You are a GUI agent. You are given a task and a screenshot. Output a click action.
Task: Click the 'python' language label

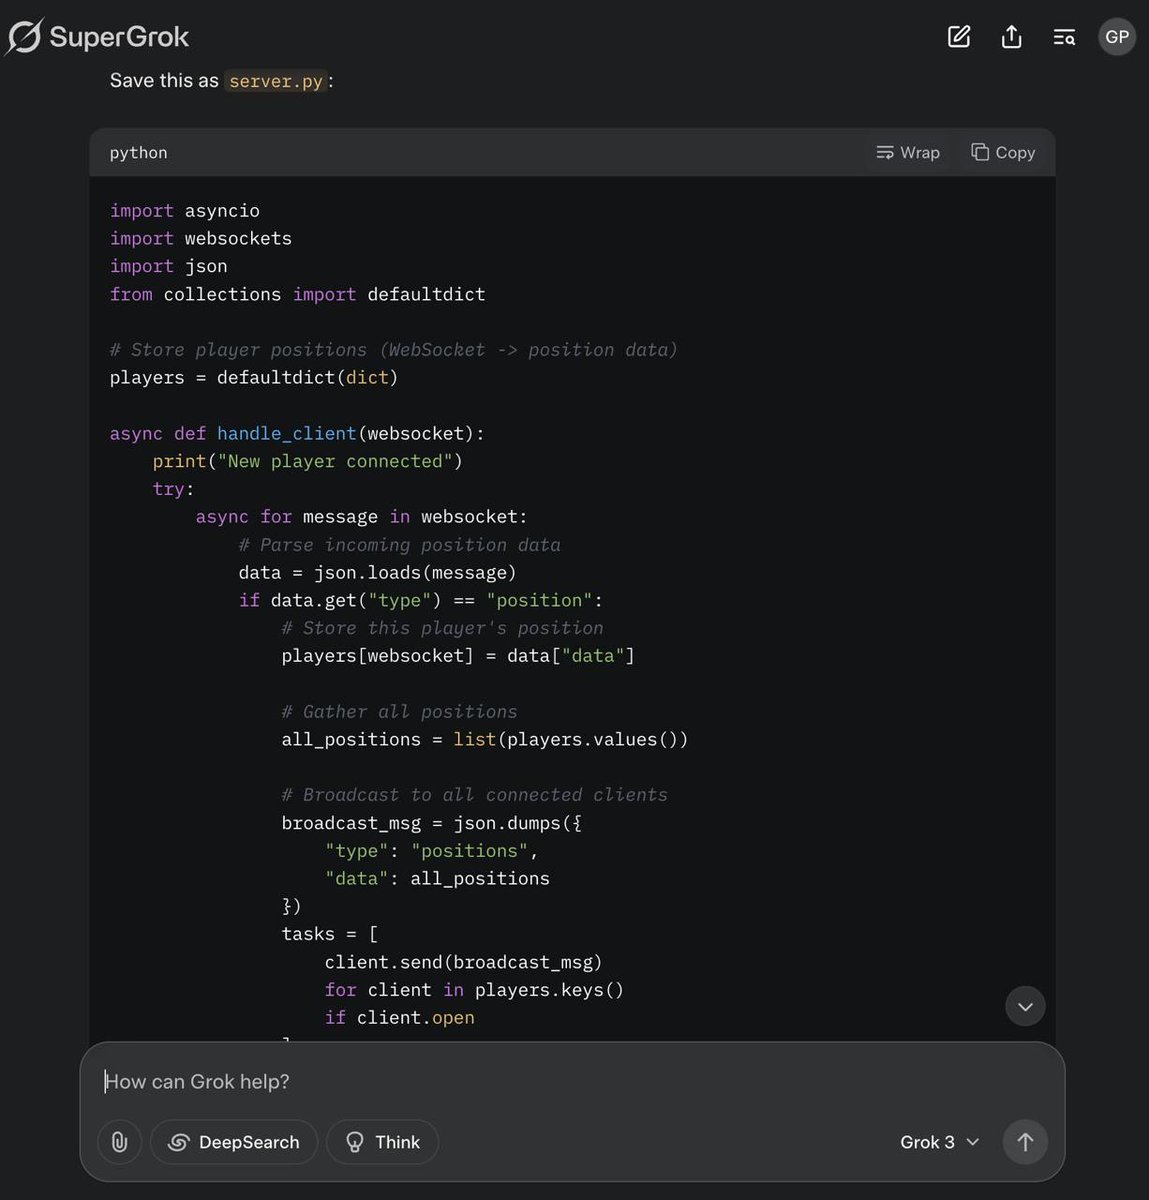(138, 152)
